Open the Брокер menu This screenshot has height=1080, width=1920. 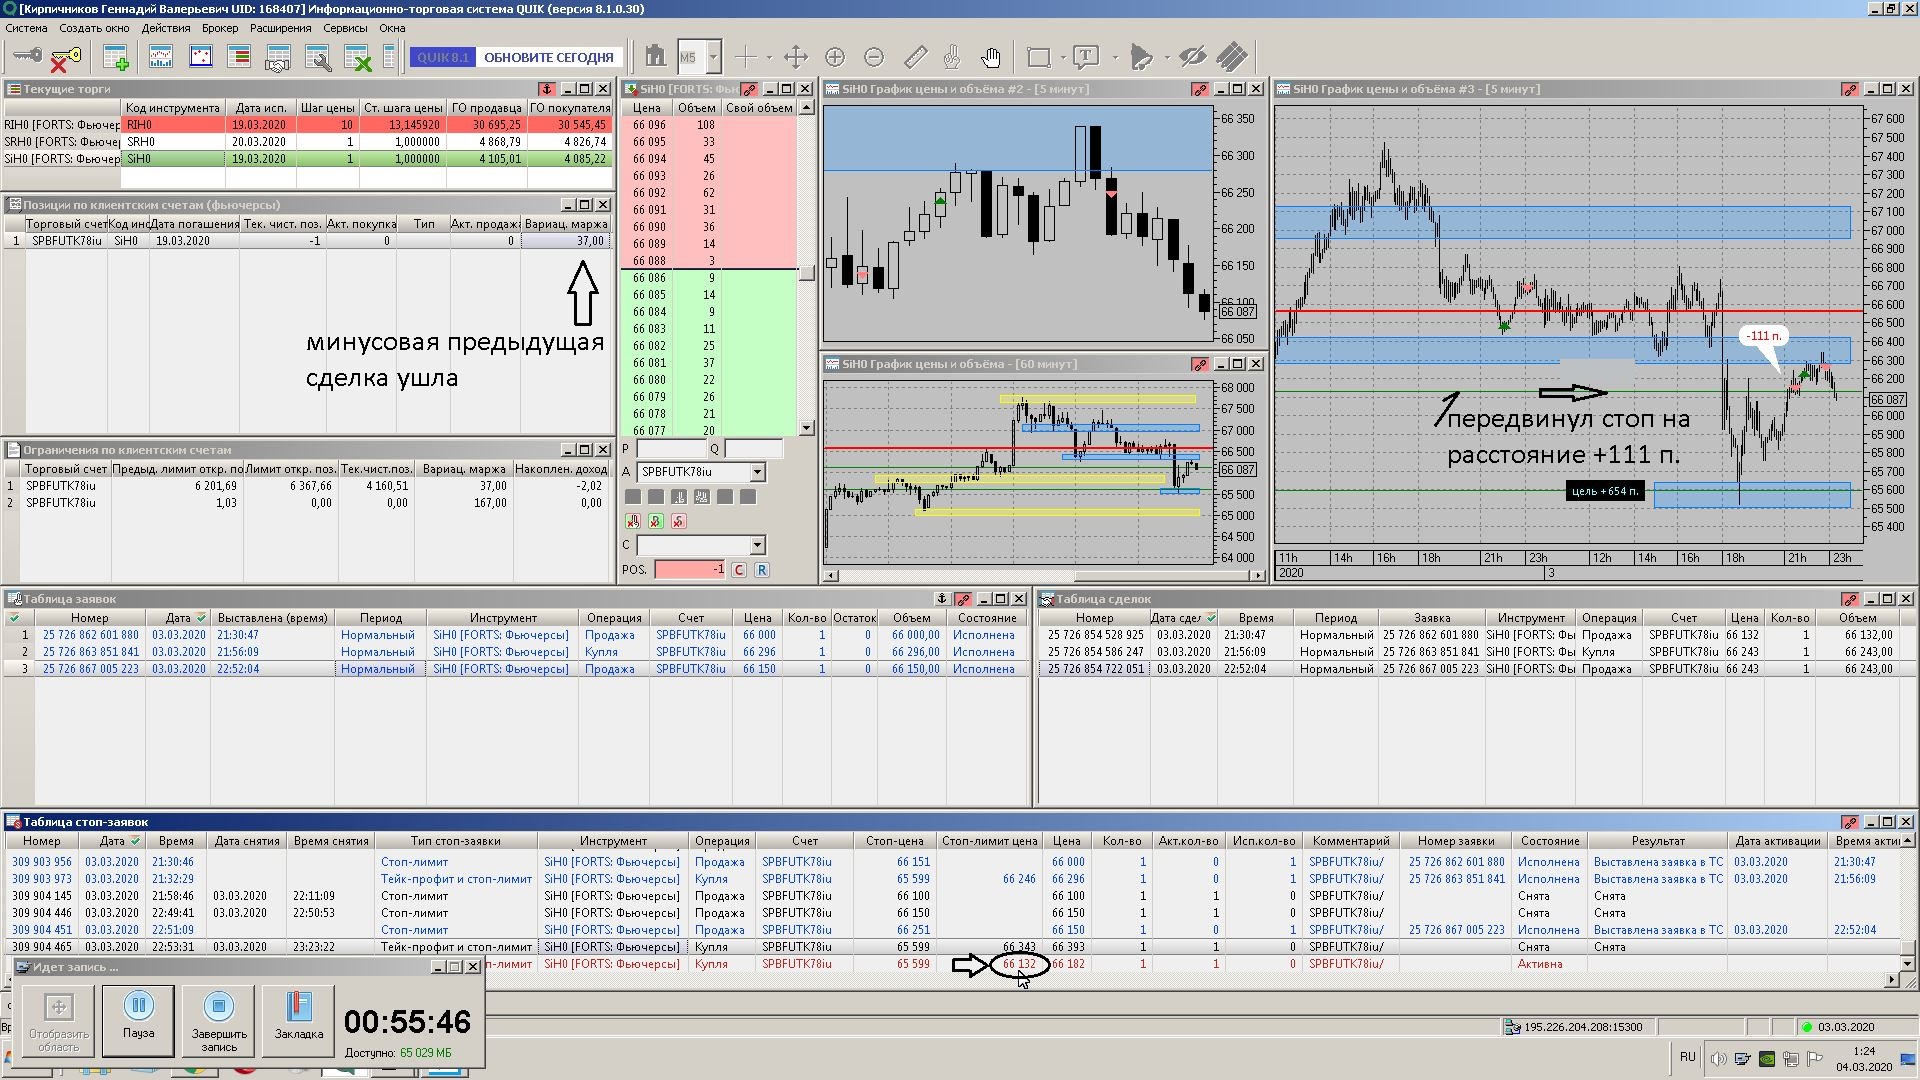click(220, 28)
